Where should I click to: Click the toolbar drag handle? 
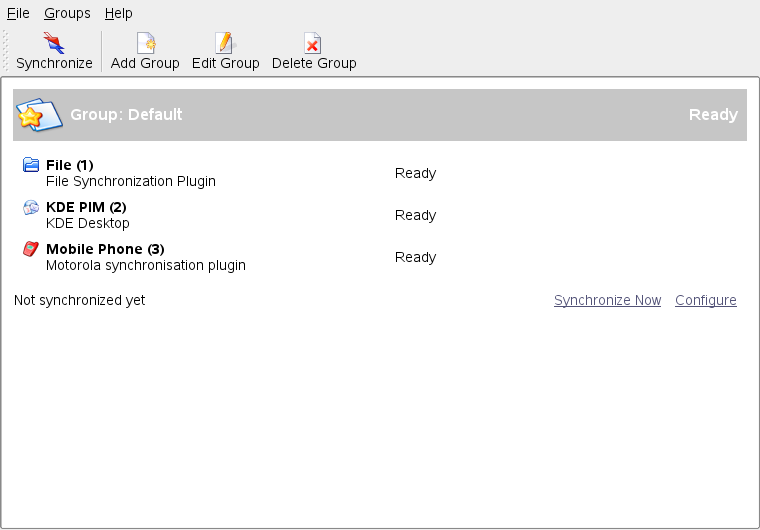pos(6,50)
